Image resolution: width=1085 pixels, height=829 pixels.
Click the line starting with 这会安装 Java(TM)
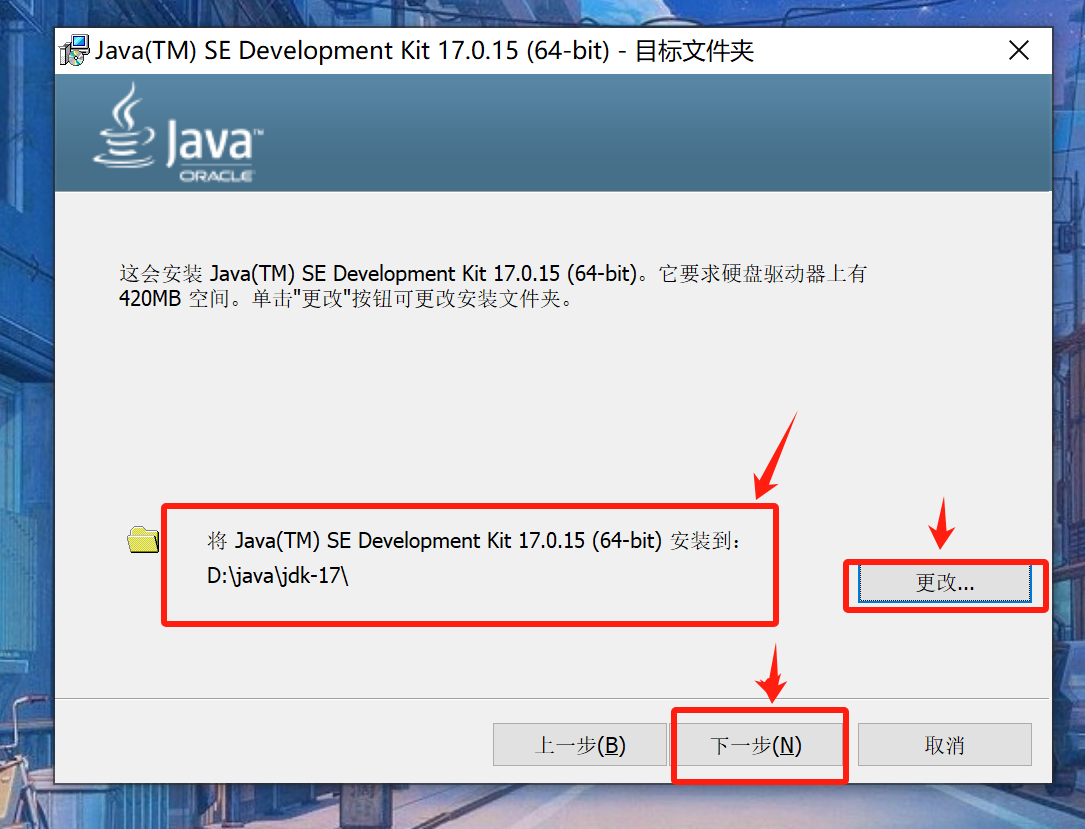click(x=493, y=274)
